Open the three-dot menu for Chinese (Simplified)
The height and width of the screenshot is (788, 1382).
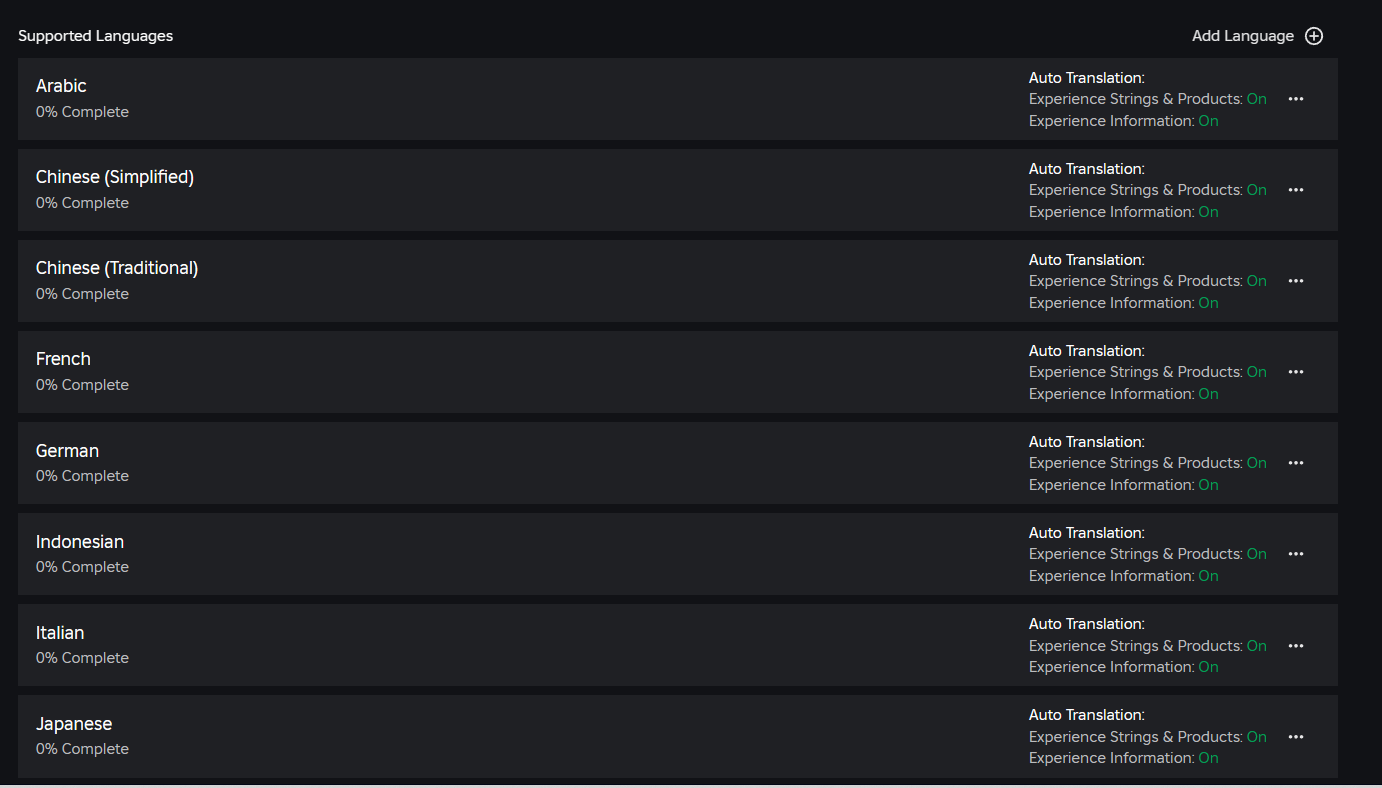click(1296, 190)
